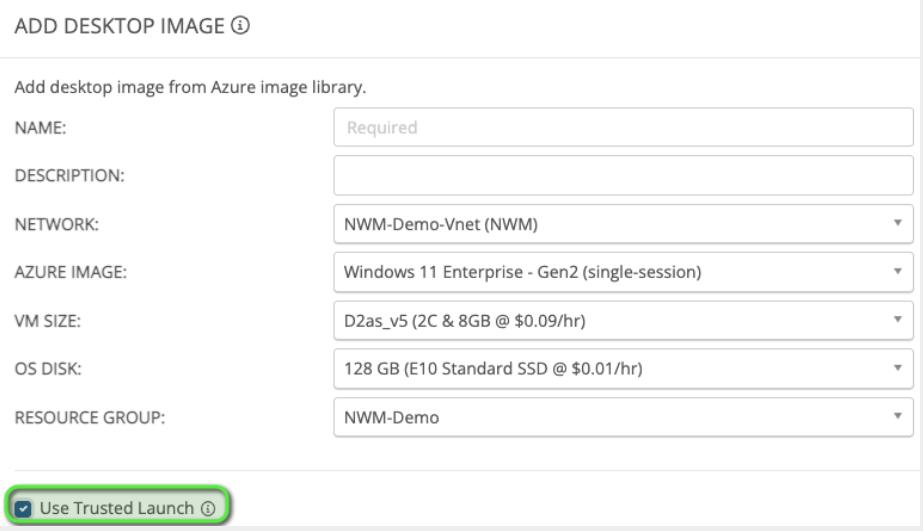This screenshot has height=531, width=923.
Task: Click the Use Trusted Launch label text
Action: pos(116,509)
